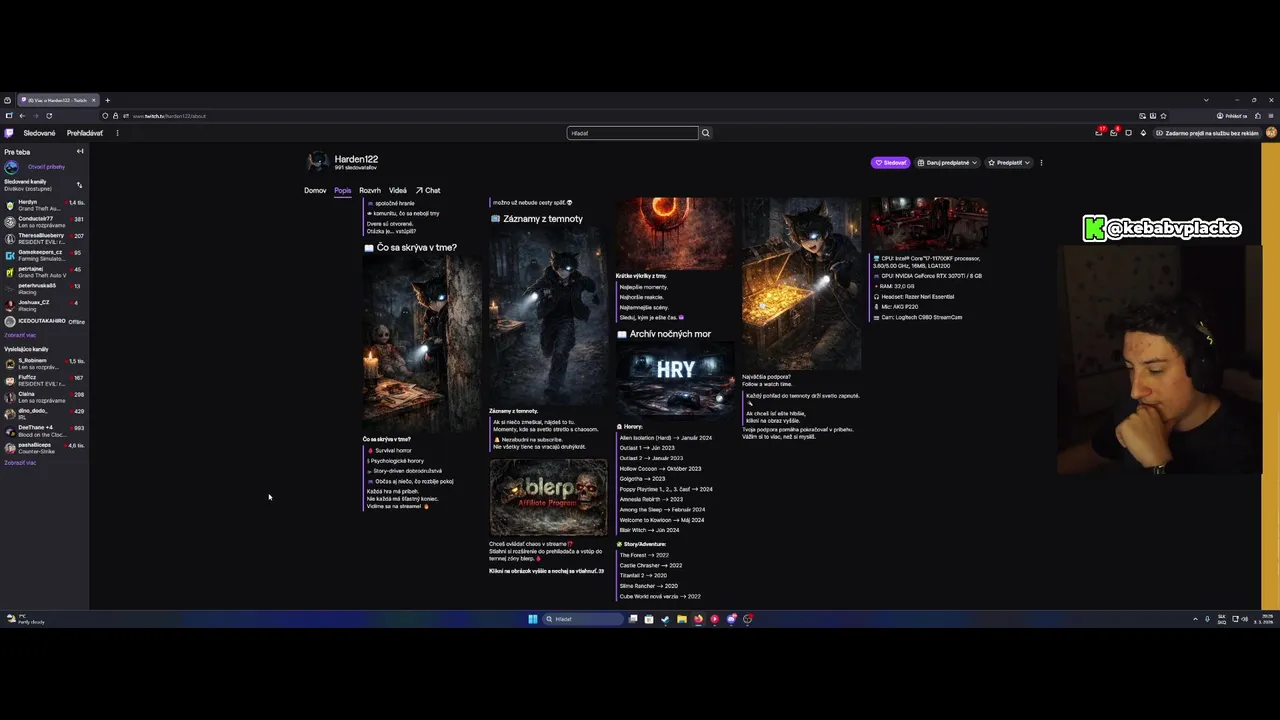1280x720 pixels.
Task: Switch to Rozvrh tab
Action: 370,190
